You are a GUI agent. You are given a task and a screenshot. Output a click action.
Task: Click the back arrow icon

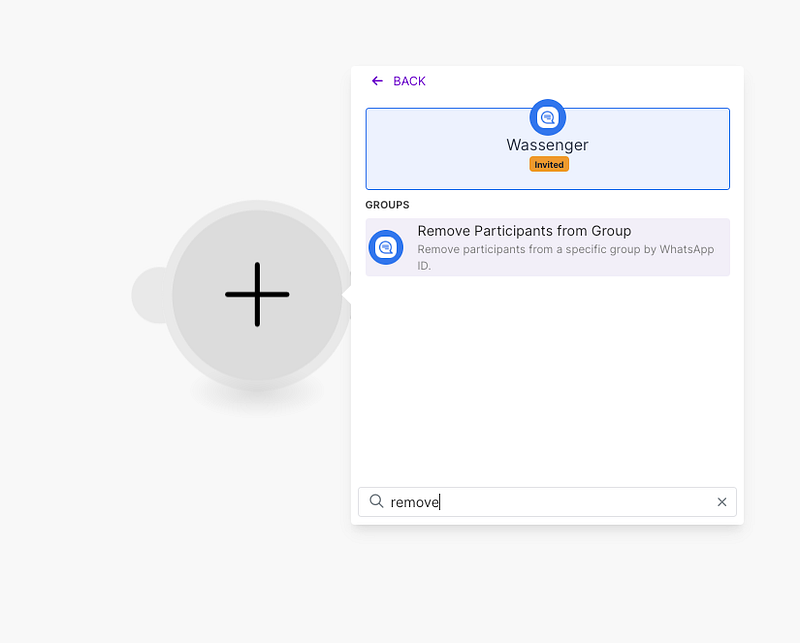point(377,81)
